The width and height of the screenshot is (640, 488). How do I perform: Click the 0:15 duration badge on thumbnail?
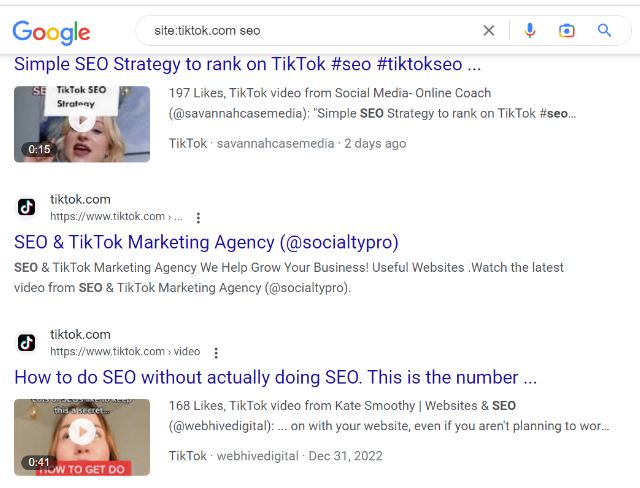point(38,150)
